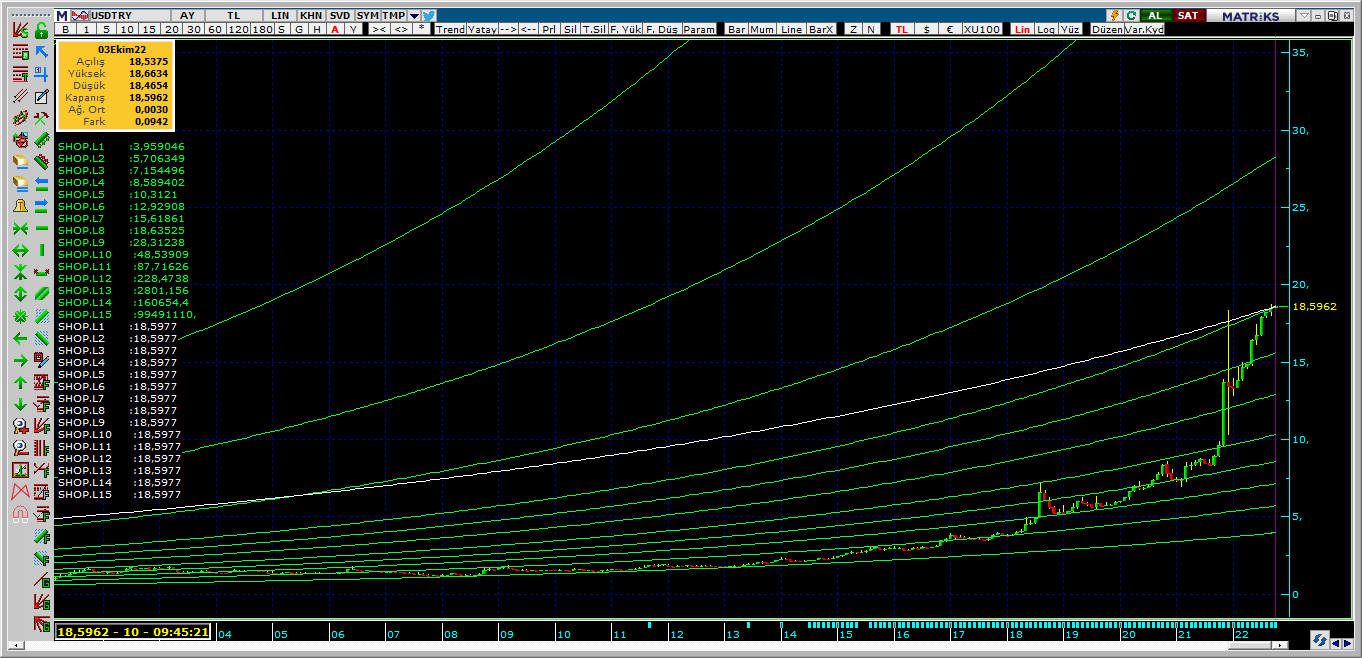Open the dark down-arrow menu beside TMP
Screen dimensions: 1362x658
(415, 16)
